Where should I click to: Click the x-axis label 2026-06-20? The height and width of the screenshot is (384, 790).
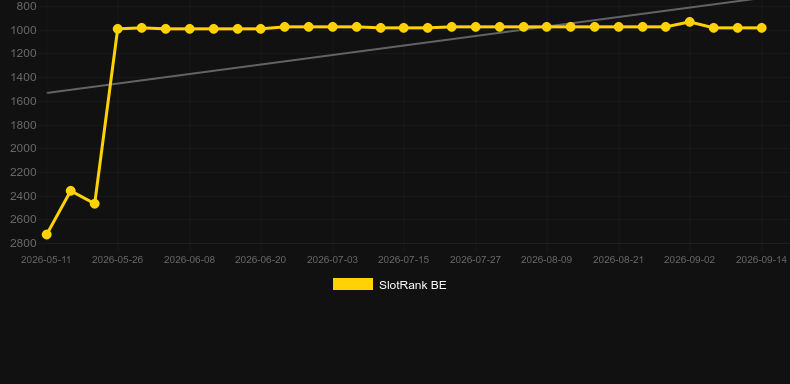[260, 260]
